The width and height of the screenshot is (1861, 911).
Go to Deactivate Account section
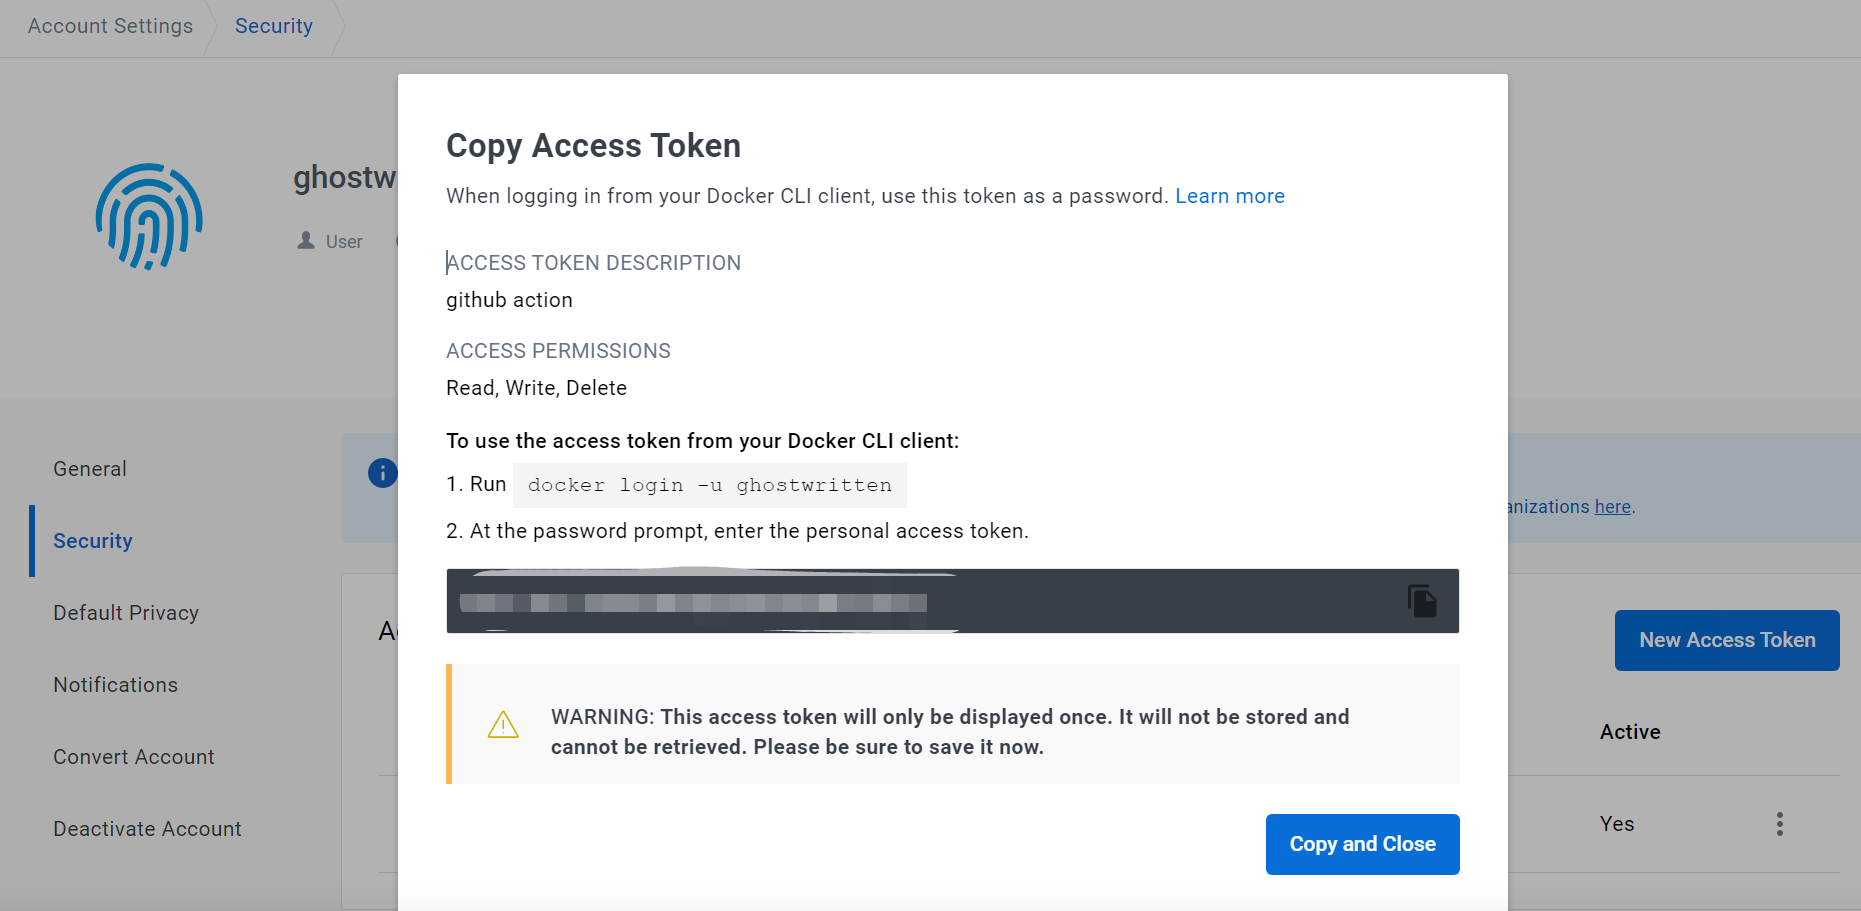(x=147, y=829)
